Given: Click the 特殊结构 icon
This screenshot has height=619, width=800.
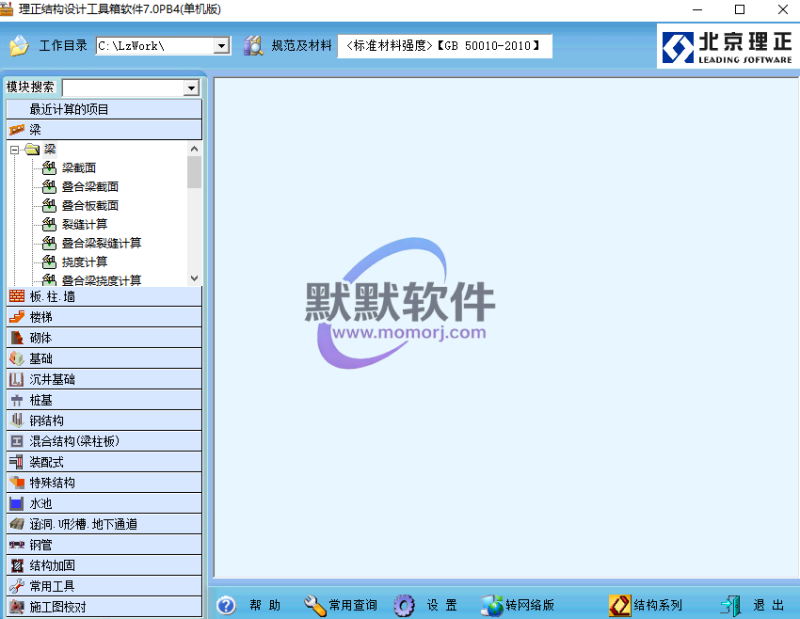Looking at the screenshot, I should [x=17, y=482].
